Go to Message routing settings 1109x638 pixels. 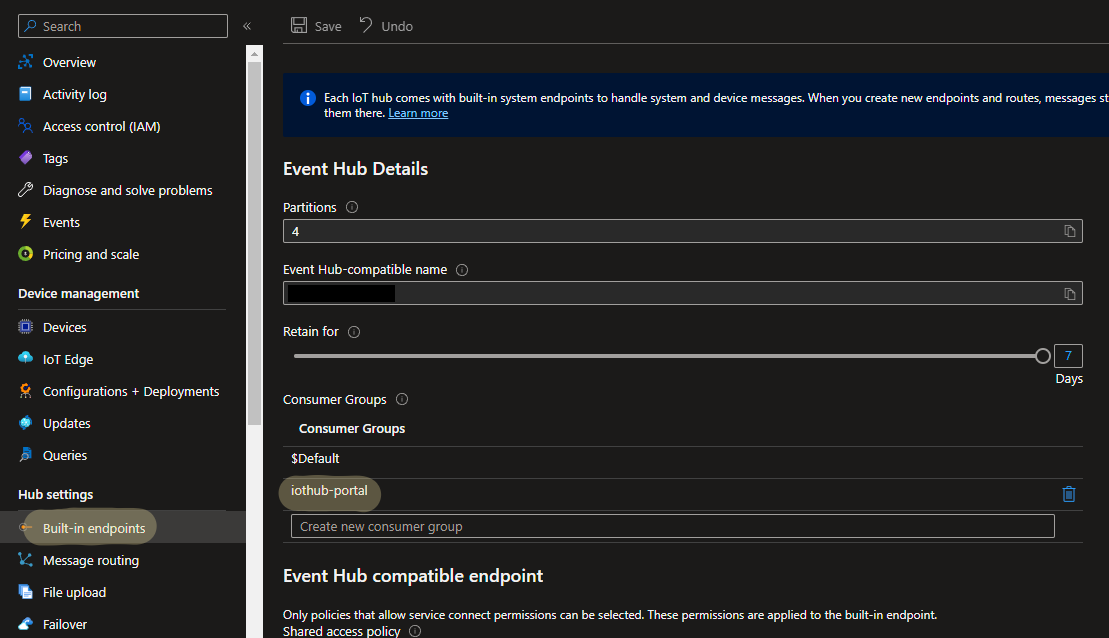coord(90,560)
